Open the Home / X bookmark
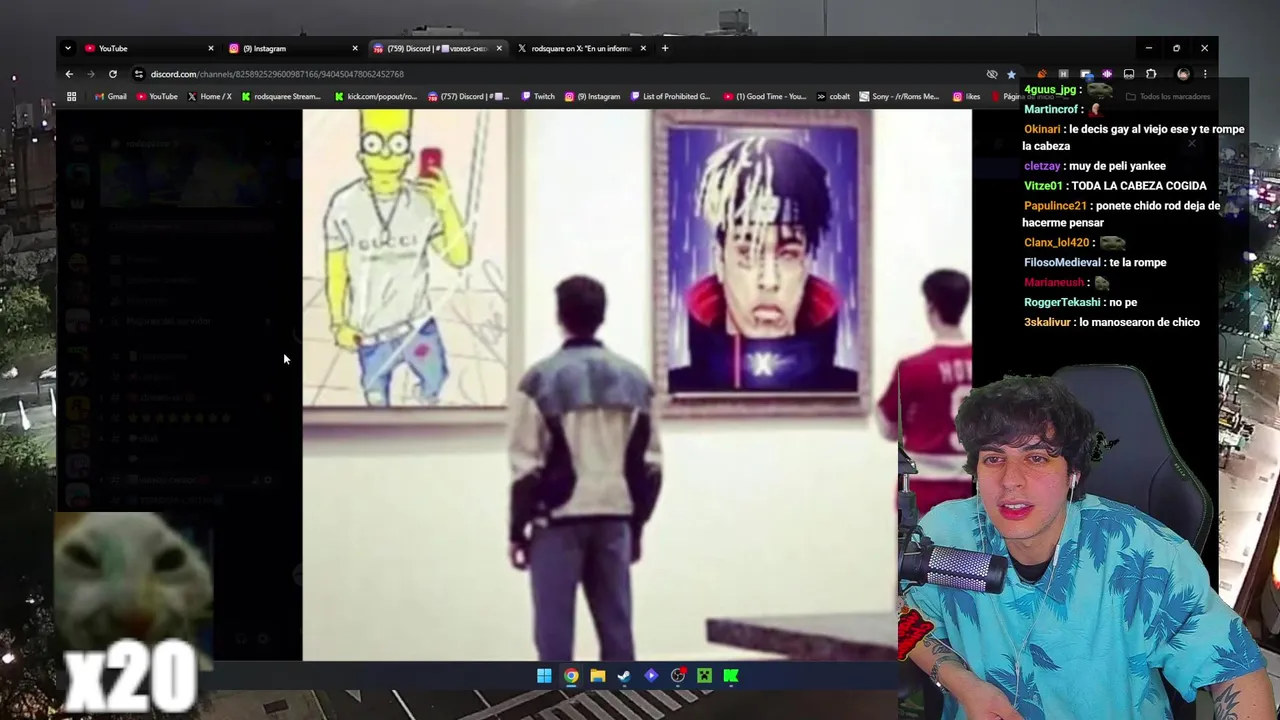1280x720 pixels. coord(210,97)
